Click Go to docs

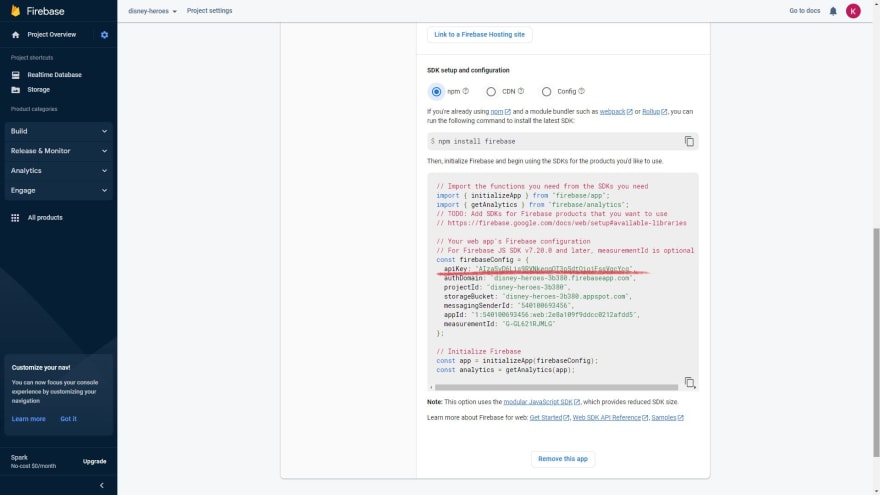[804, 11]
